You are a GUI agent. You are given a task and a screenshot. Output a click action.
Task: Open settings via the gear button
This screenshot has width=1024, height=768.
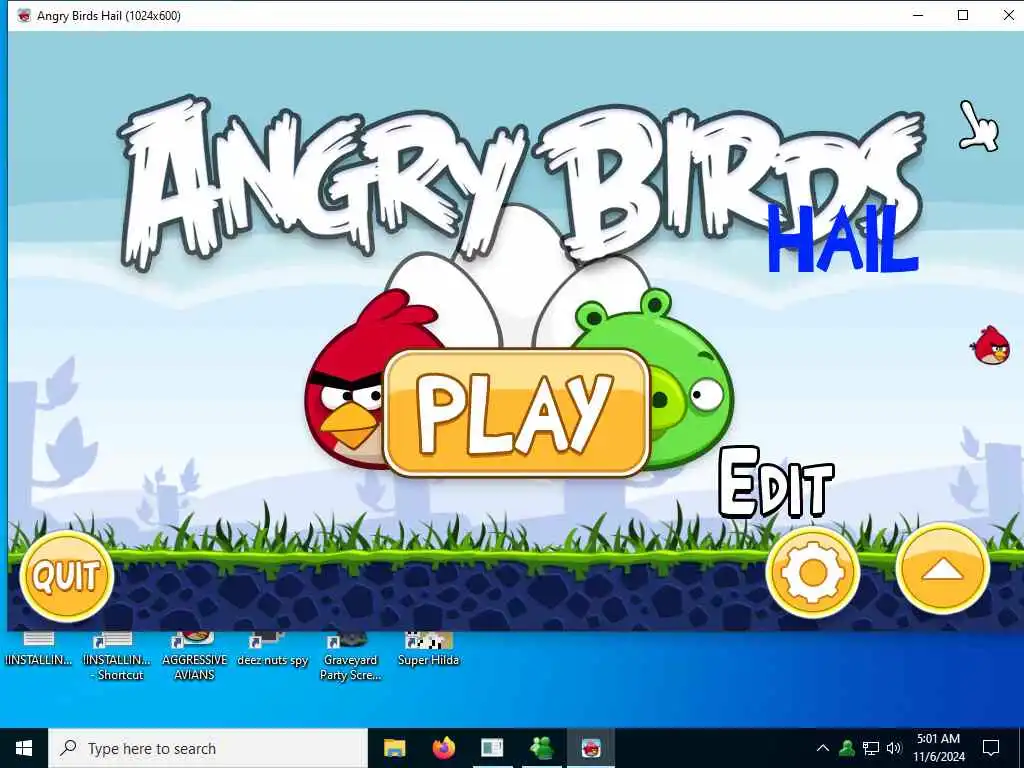[x=812, y=573]
